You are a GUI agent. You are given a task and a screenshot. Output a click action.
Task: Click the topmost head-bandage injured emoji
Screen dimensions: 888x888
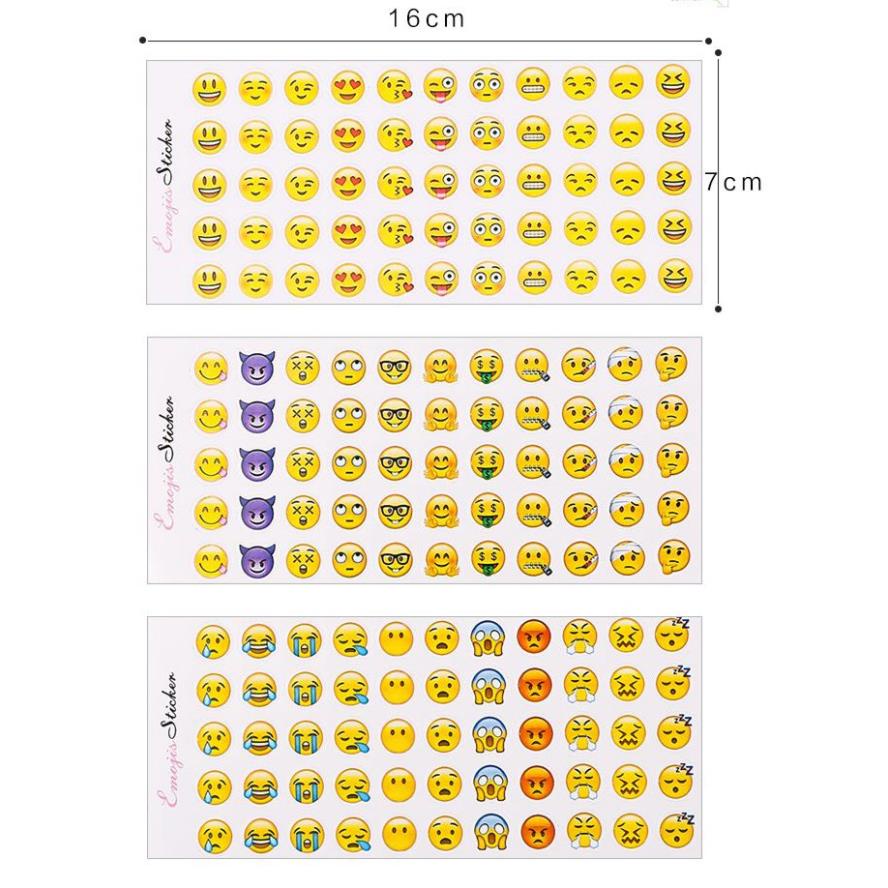(625, 364)
